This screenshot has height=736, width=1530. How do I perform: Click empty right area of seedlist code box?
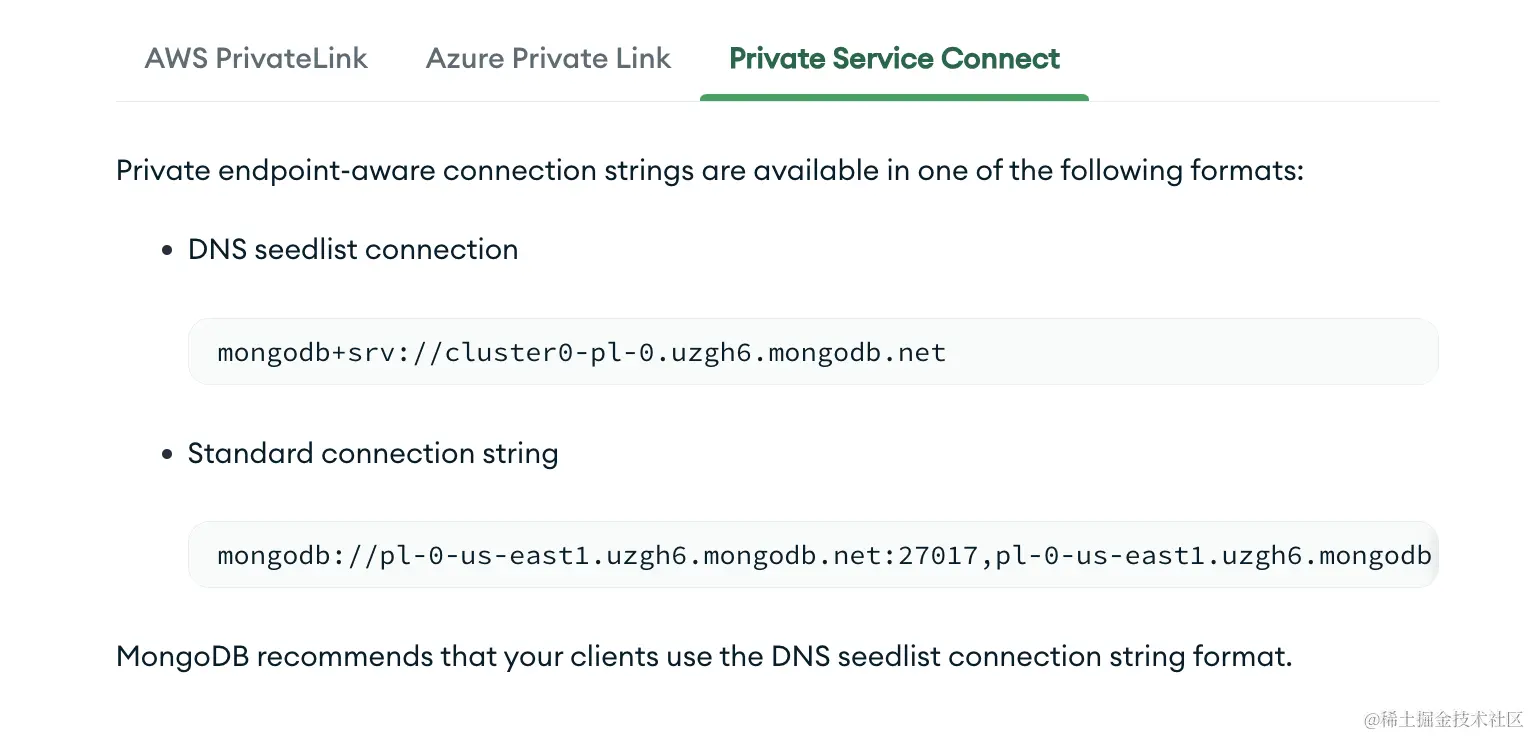pos(1200,352)
